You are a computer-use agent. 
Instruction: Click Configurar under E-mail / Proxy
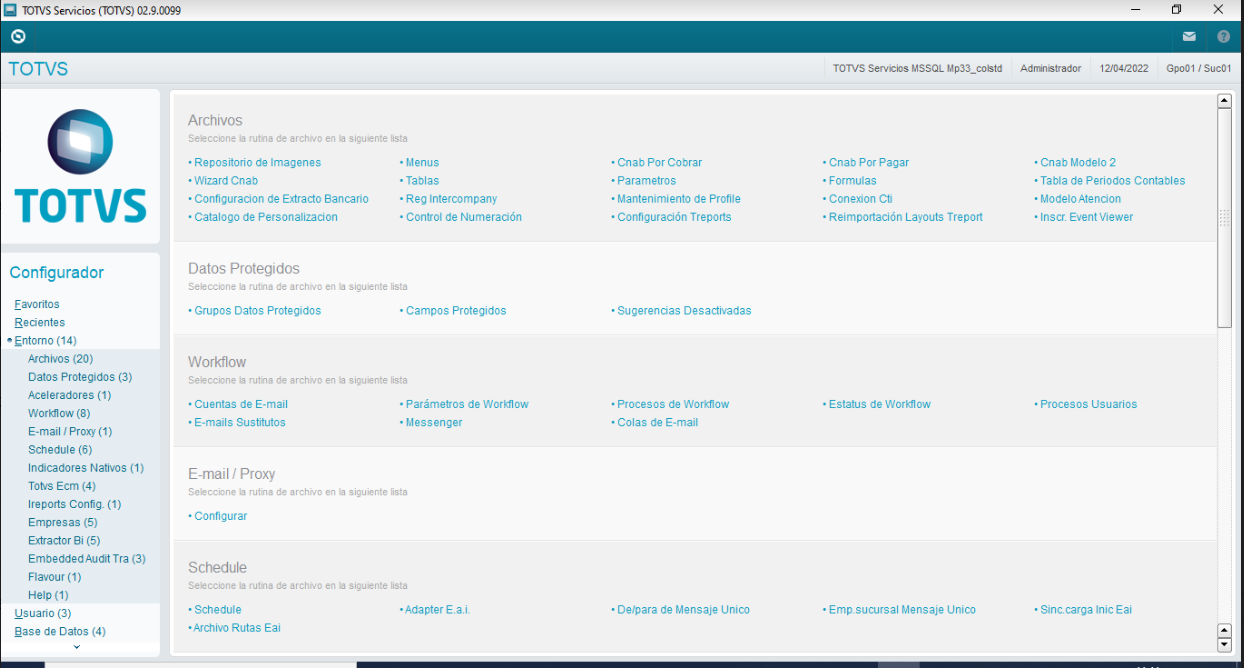tap(220, 515)
